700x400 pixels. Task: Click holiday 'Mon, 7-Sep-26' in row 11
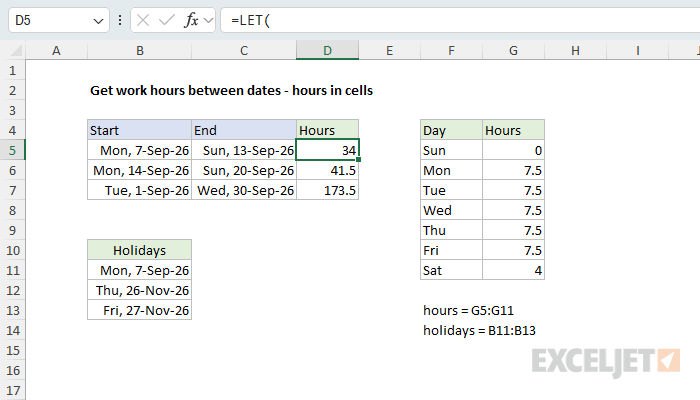click(x=140, y=271)
